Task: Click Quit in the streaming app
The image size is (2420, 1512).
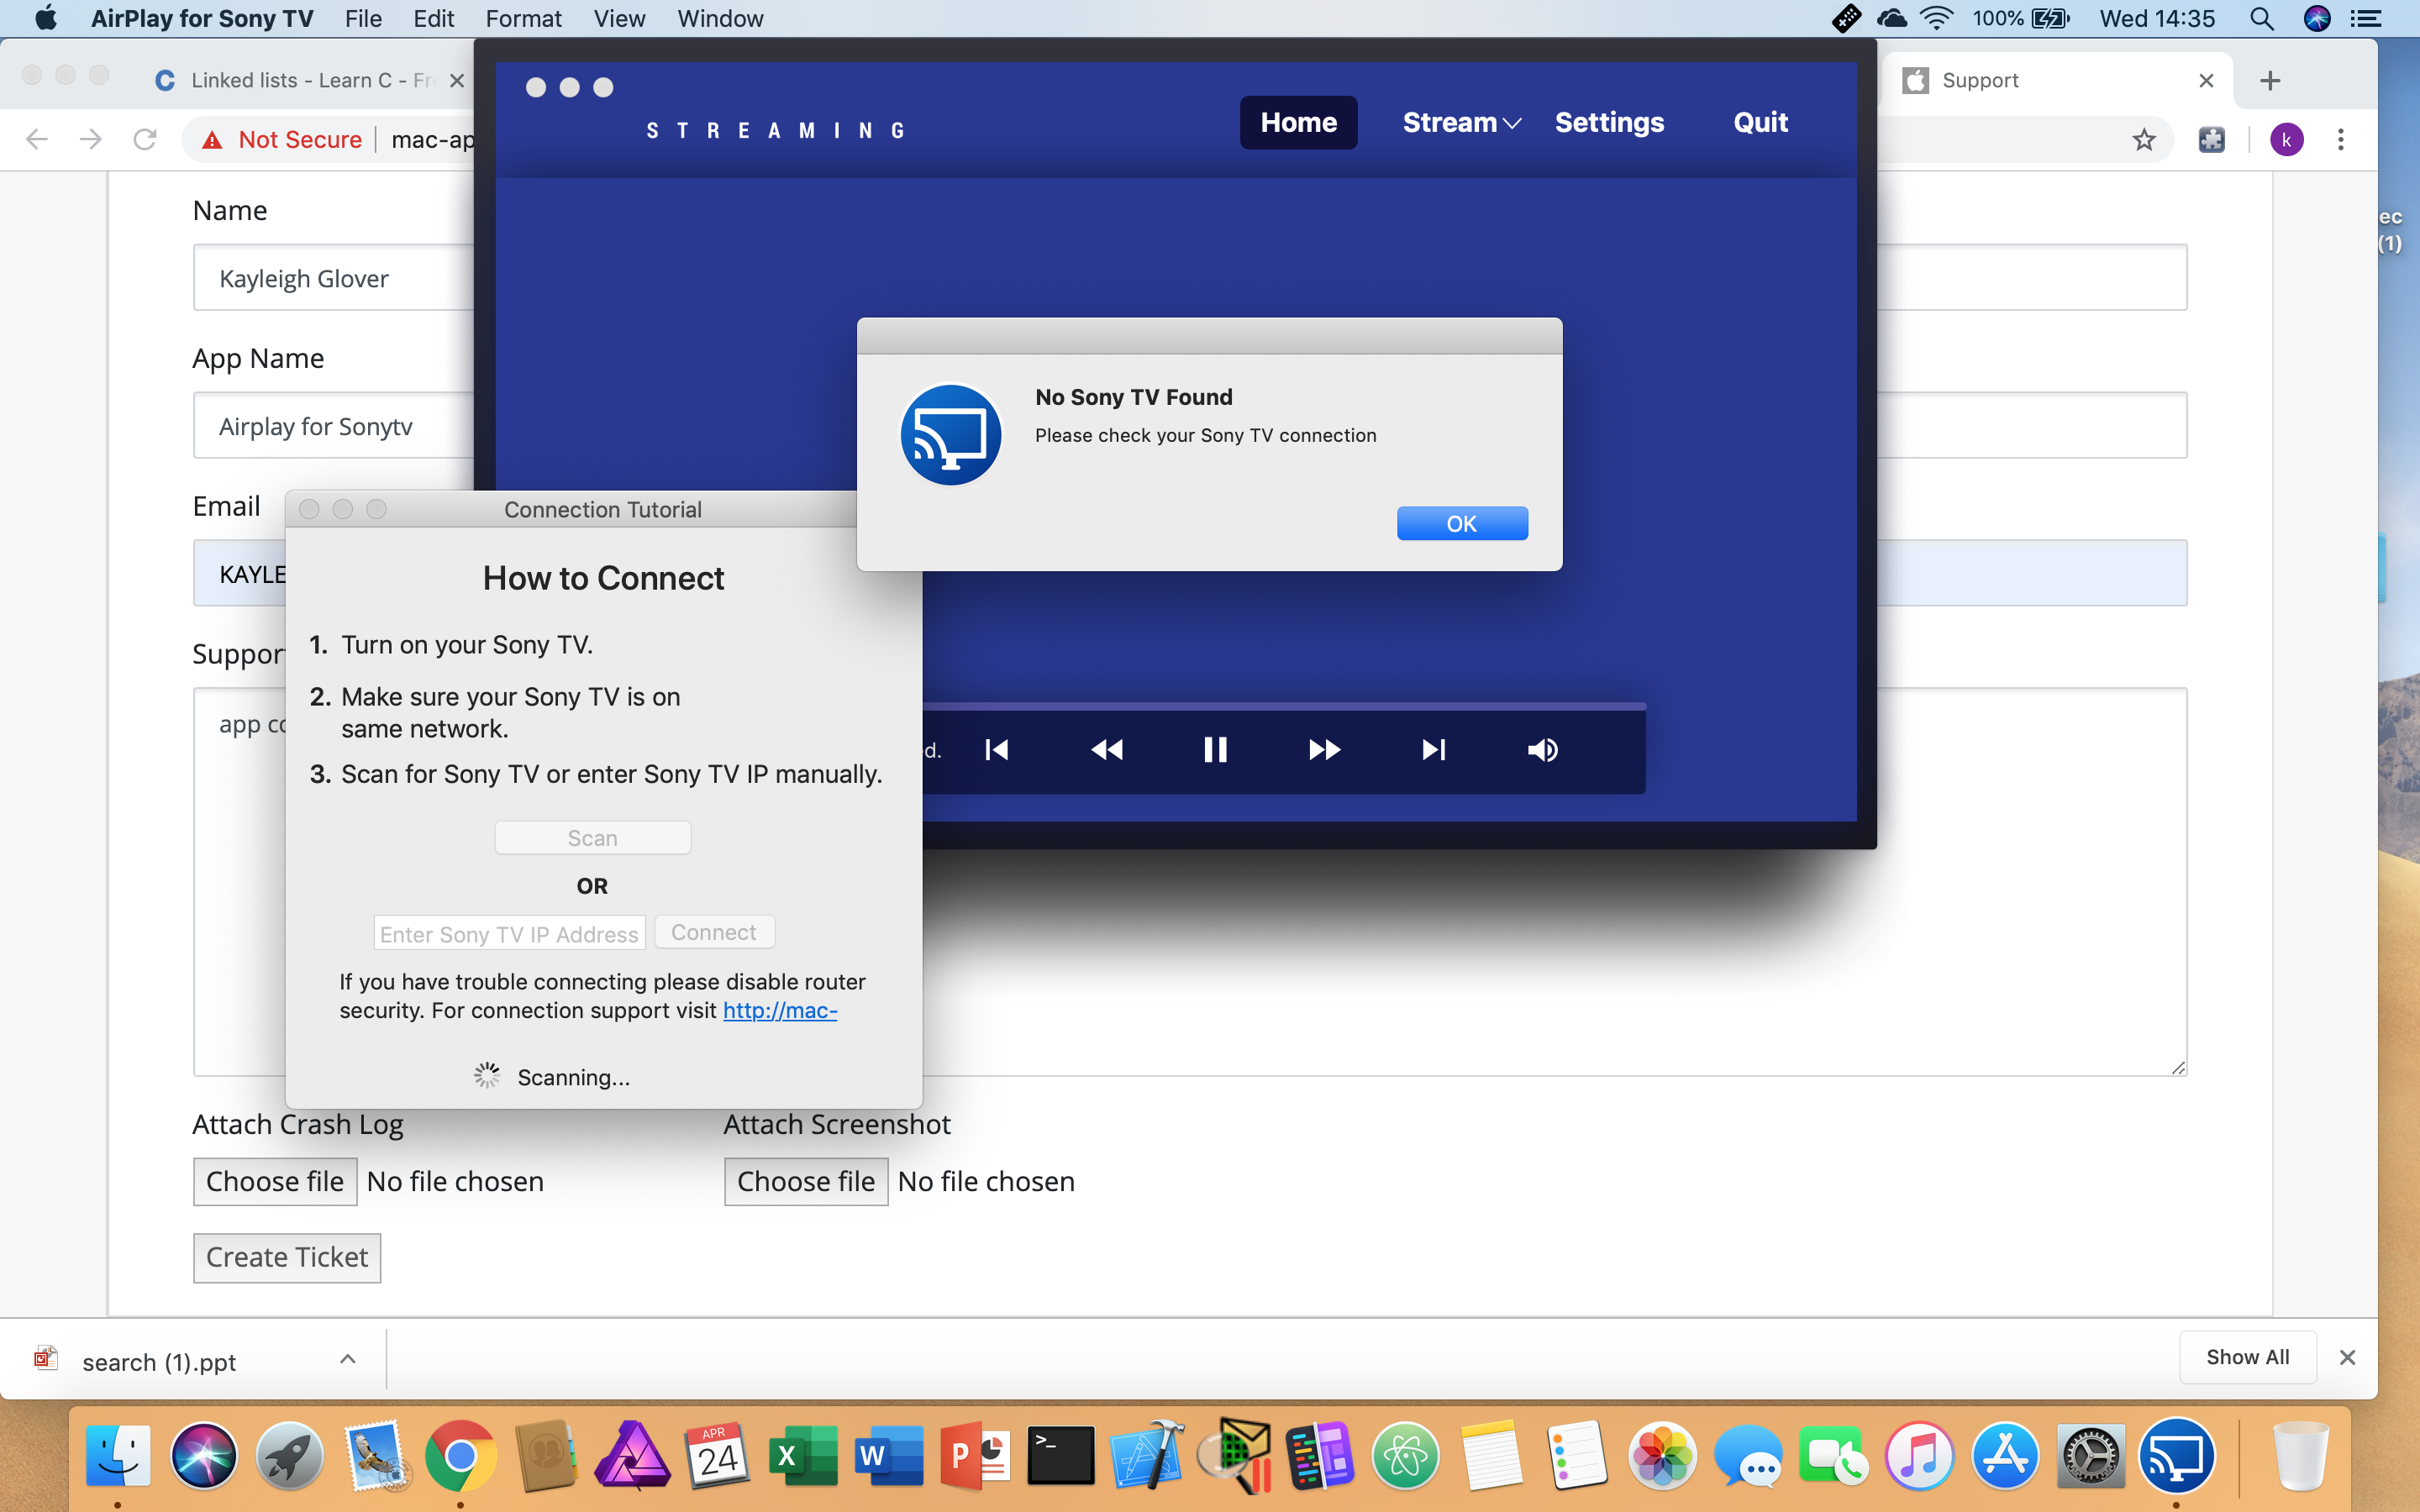Action: point(1760,122)
